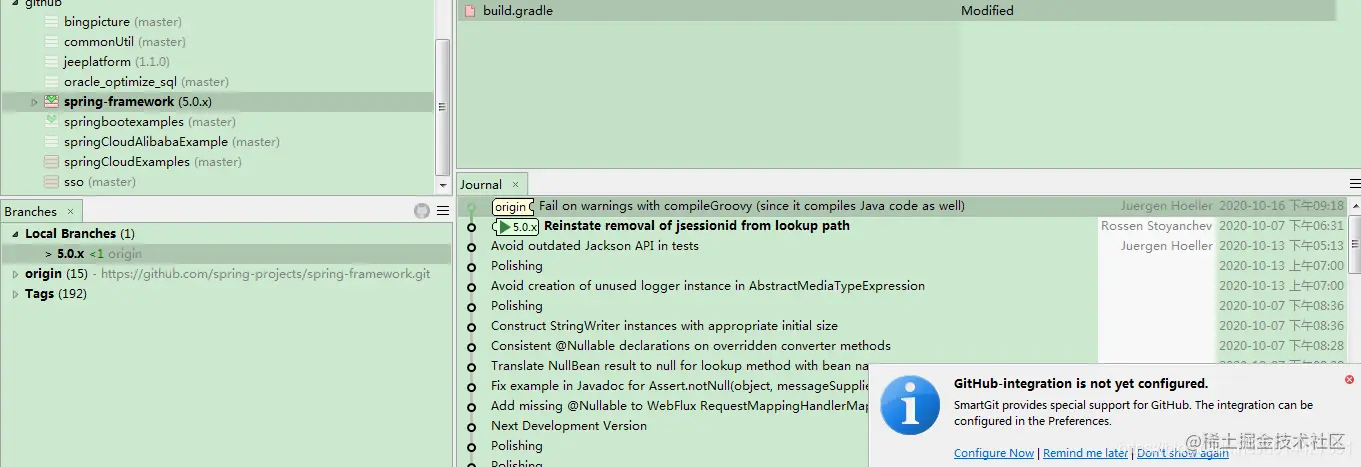Select the springCloudAlibabaExample repository
1361x467 pixels.
click(146, 142)
